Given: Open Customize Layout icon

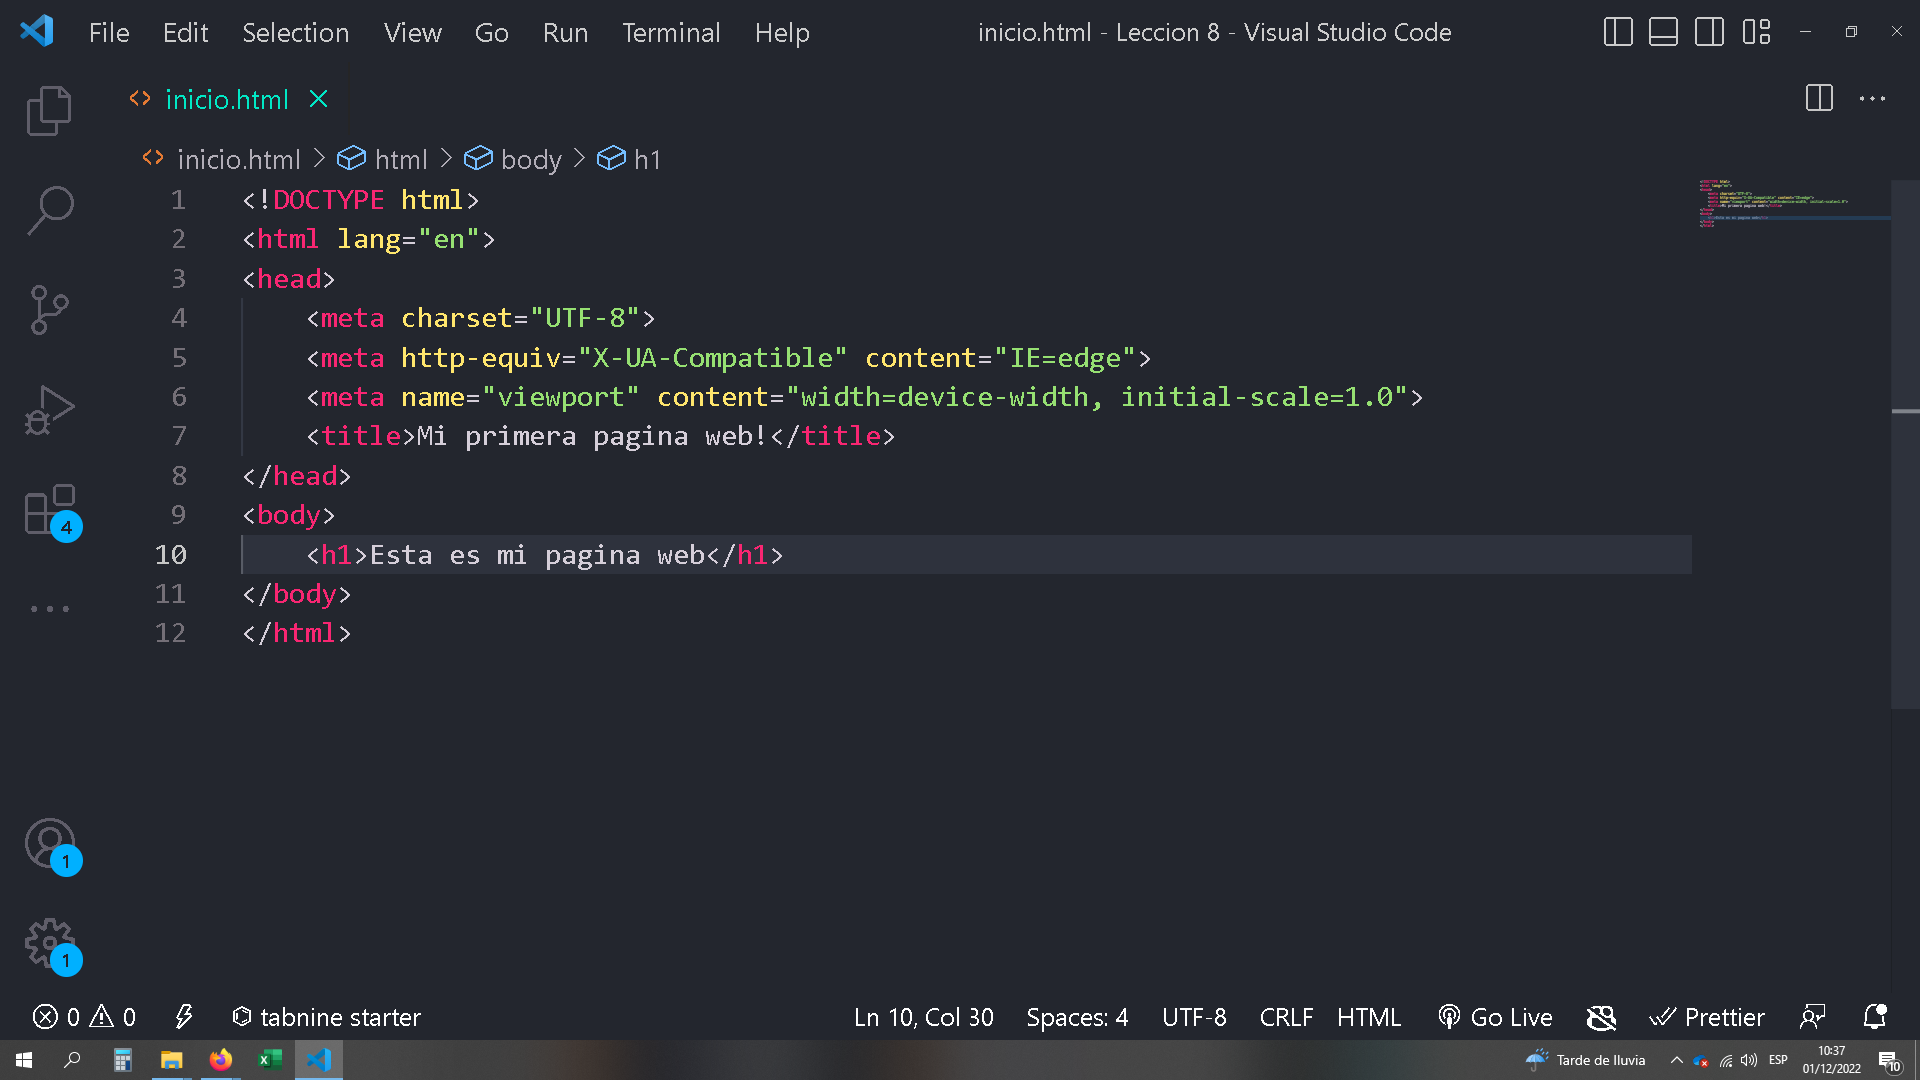Looking at the screenshot, I should 1756,32.
